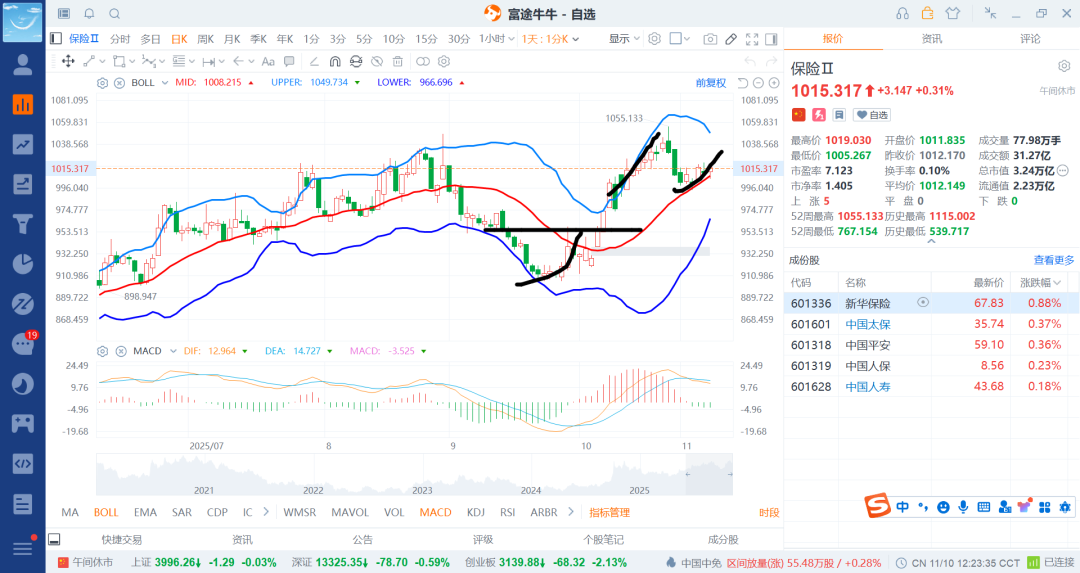Click the screenshot camera icon in chart toolbar
The height and width of the screenshot is (573, 1080).
point(710,39)
